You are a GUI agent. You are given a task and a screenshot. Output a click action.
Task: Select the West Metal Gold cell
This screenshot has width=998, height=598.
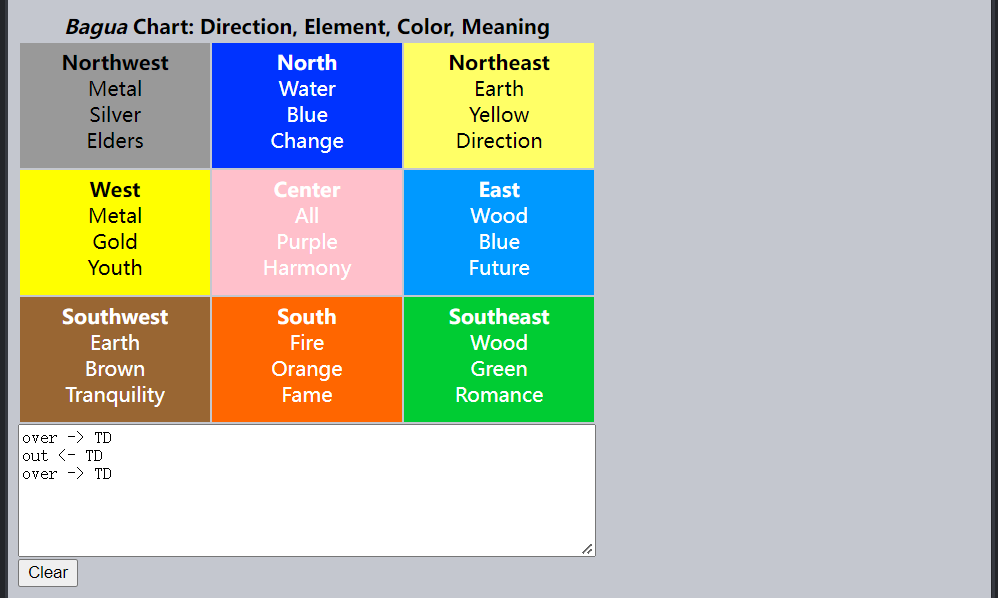click(115, 232)
